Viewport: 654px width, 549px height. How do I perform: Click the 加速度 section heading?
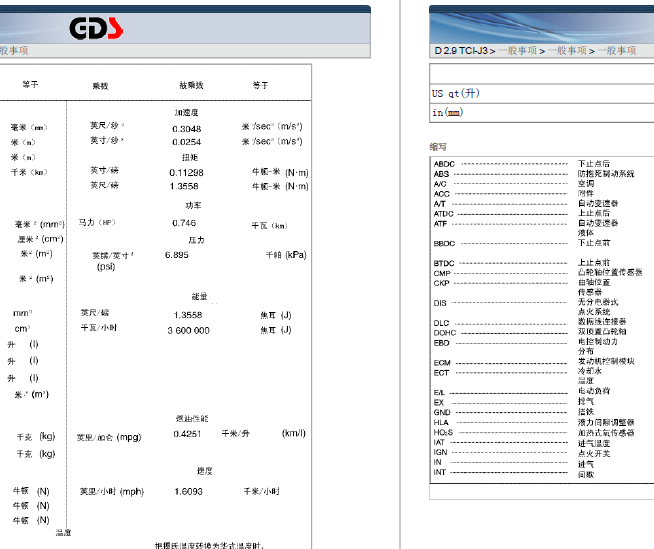point(186,113)
